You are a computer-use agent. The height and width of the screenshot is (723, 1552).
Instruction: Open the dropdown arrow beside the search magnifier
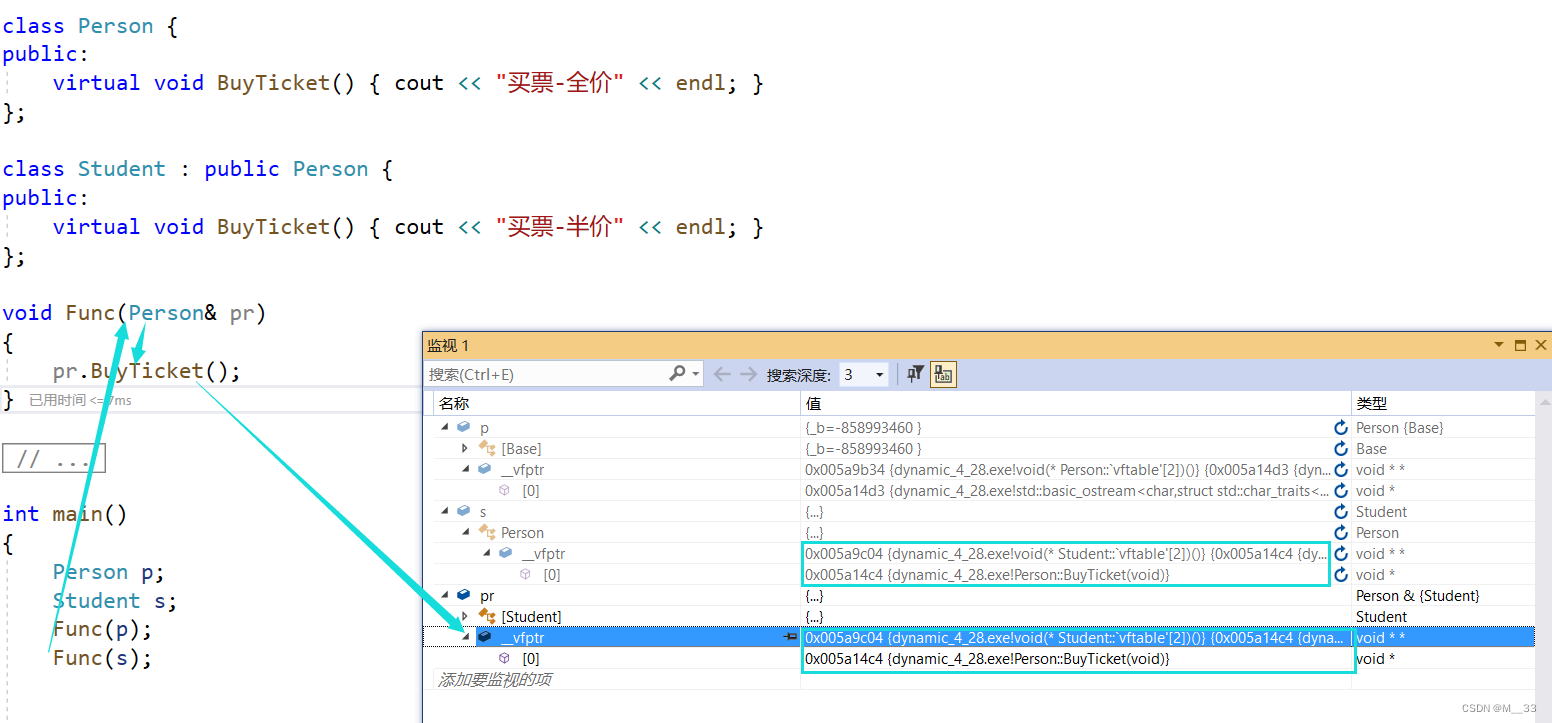(695, 374)
